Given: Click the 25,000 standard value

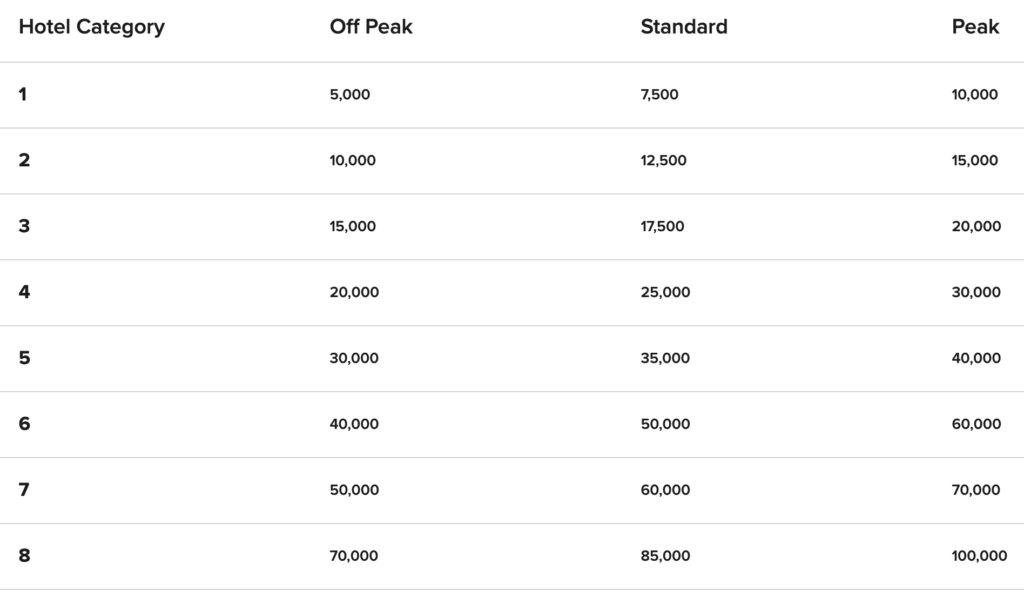Looking at the screenshot, I should coord(665,293).
